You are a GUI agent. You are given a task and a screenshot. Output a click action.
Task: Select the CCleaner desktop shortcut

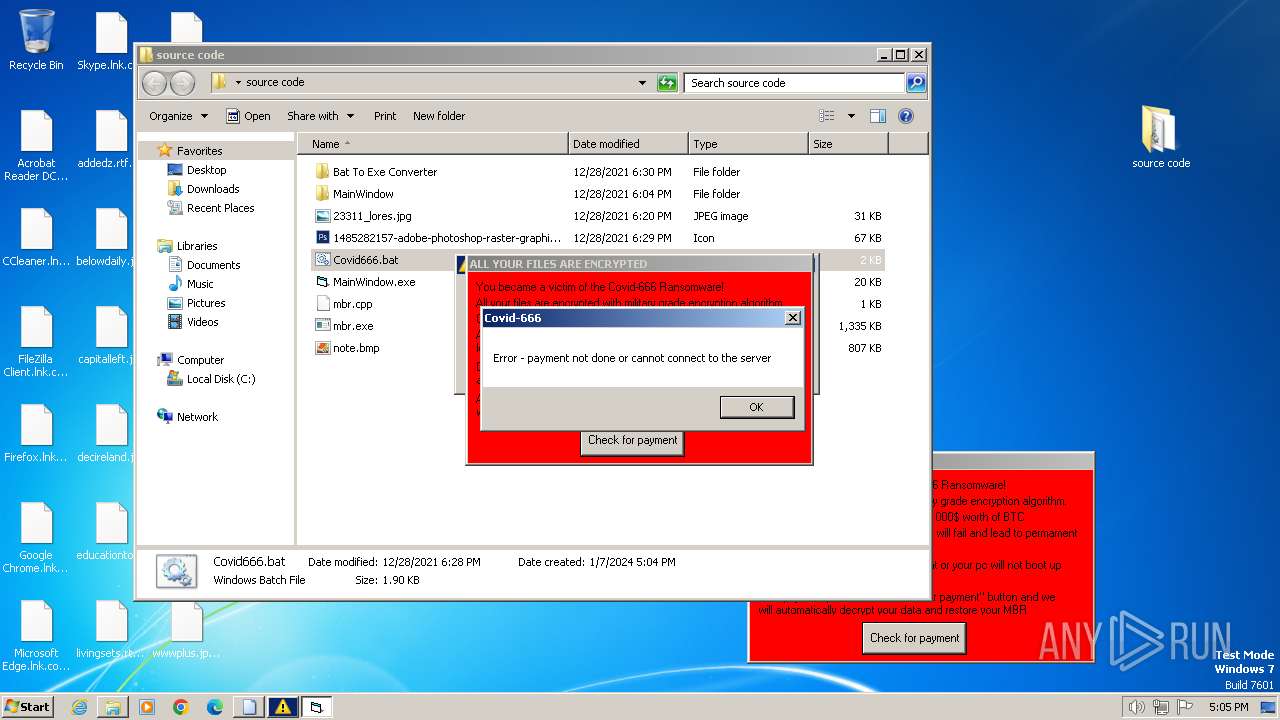tap(36, 238)
